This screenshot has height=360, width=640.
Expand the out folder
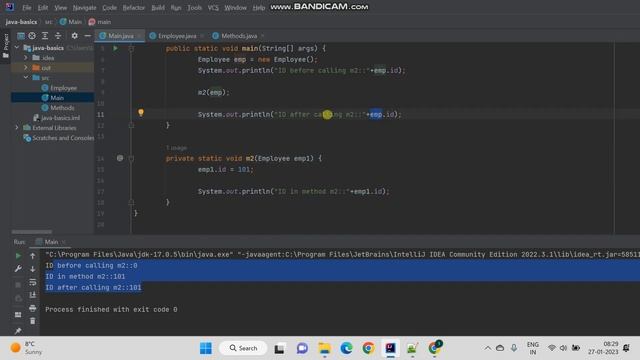coord(26,67)
